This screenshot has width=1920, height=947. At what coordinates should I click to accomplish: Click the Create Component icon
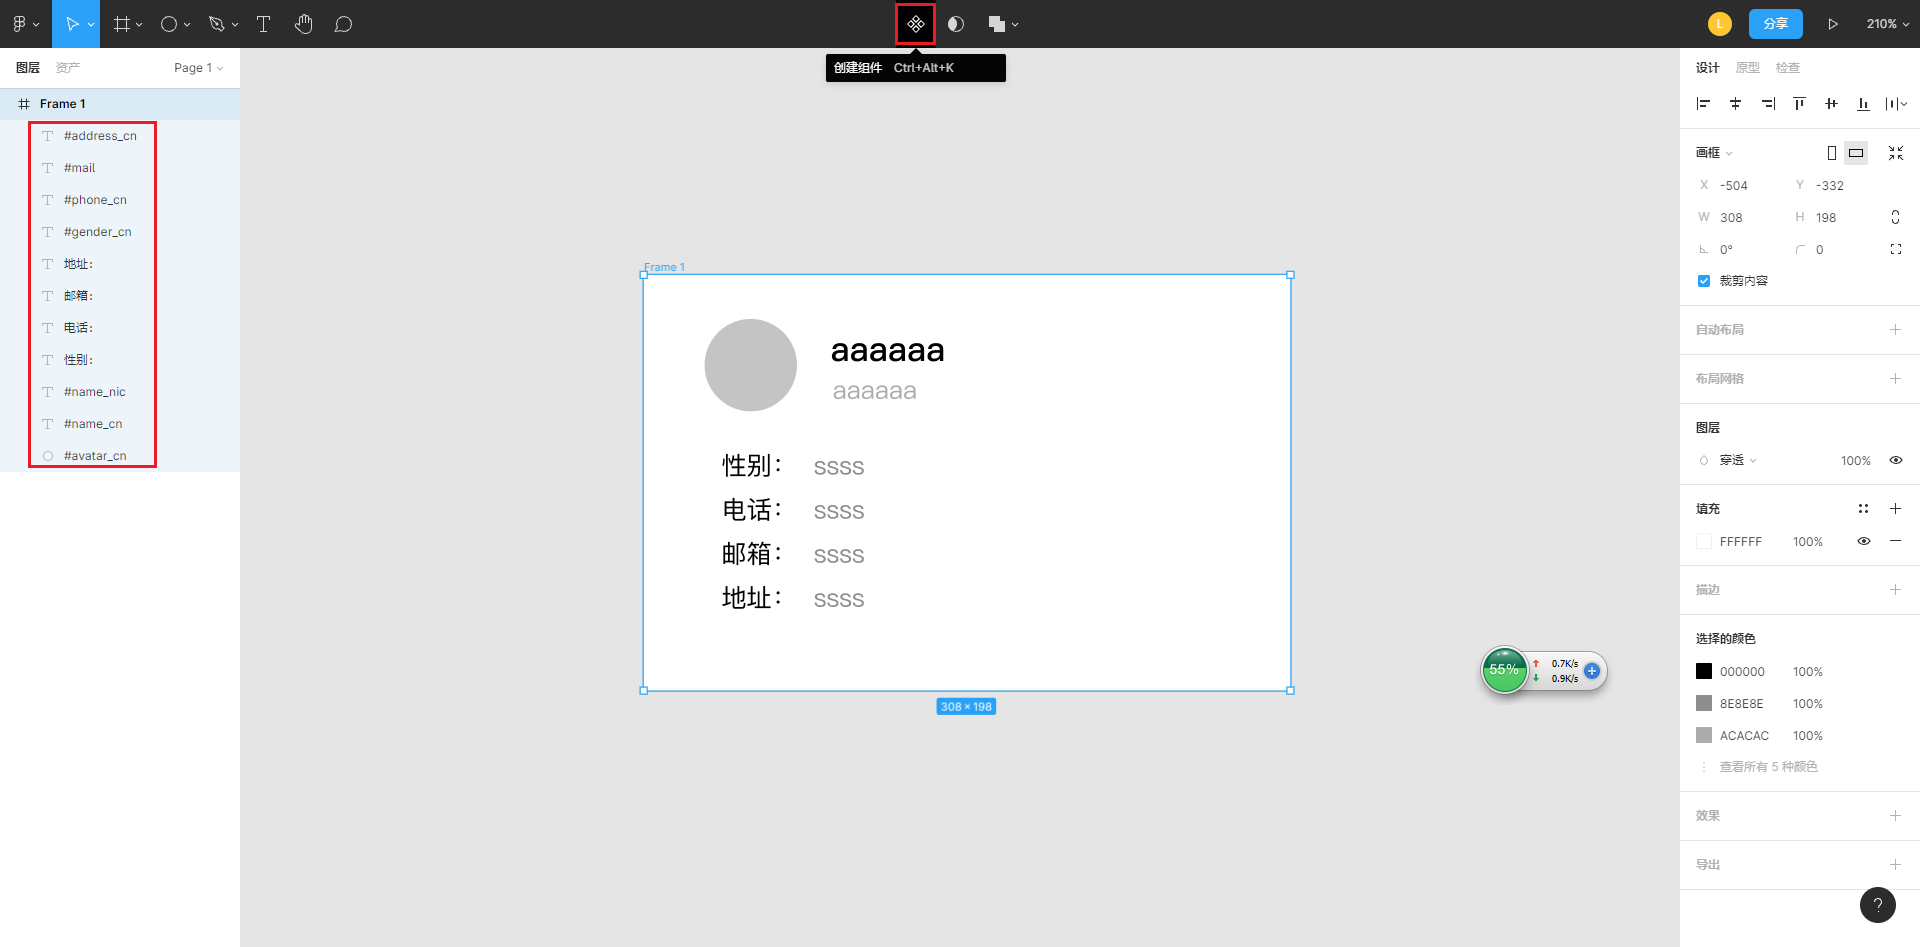click(915, 24)
